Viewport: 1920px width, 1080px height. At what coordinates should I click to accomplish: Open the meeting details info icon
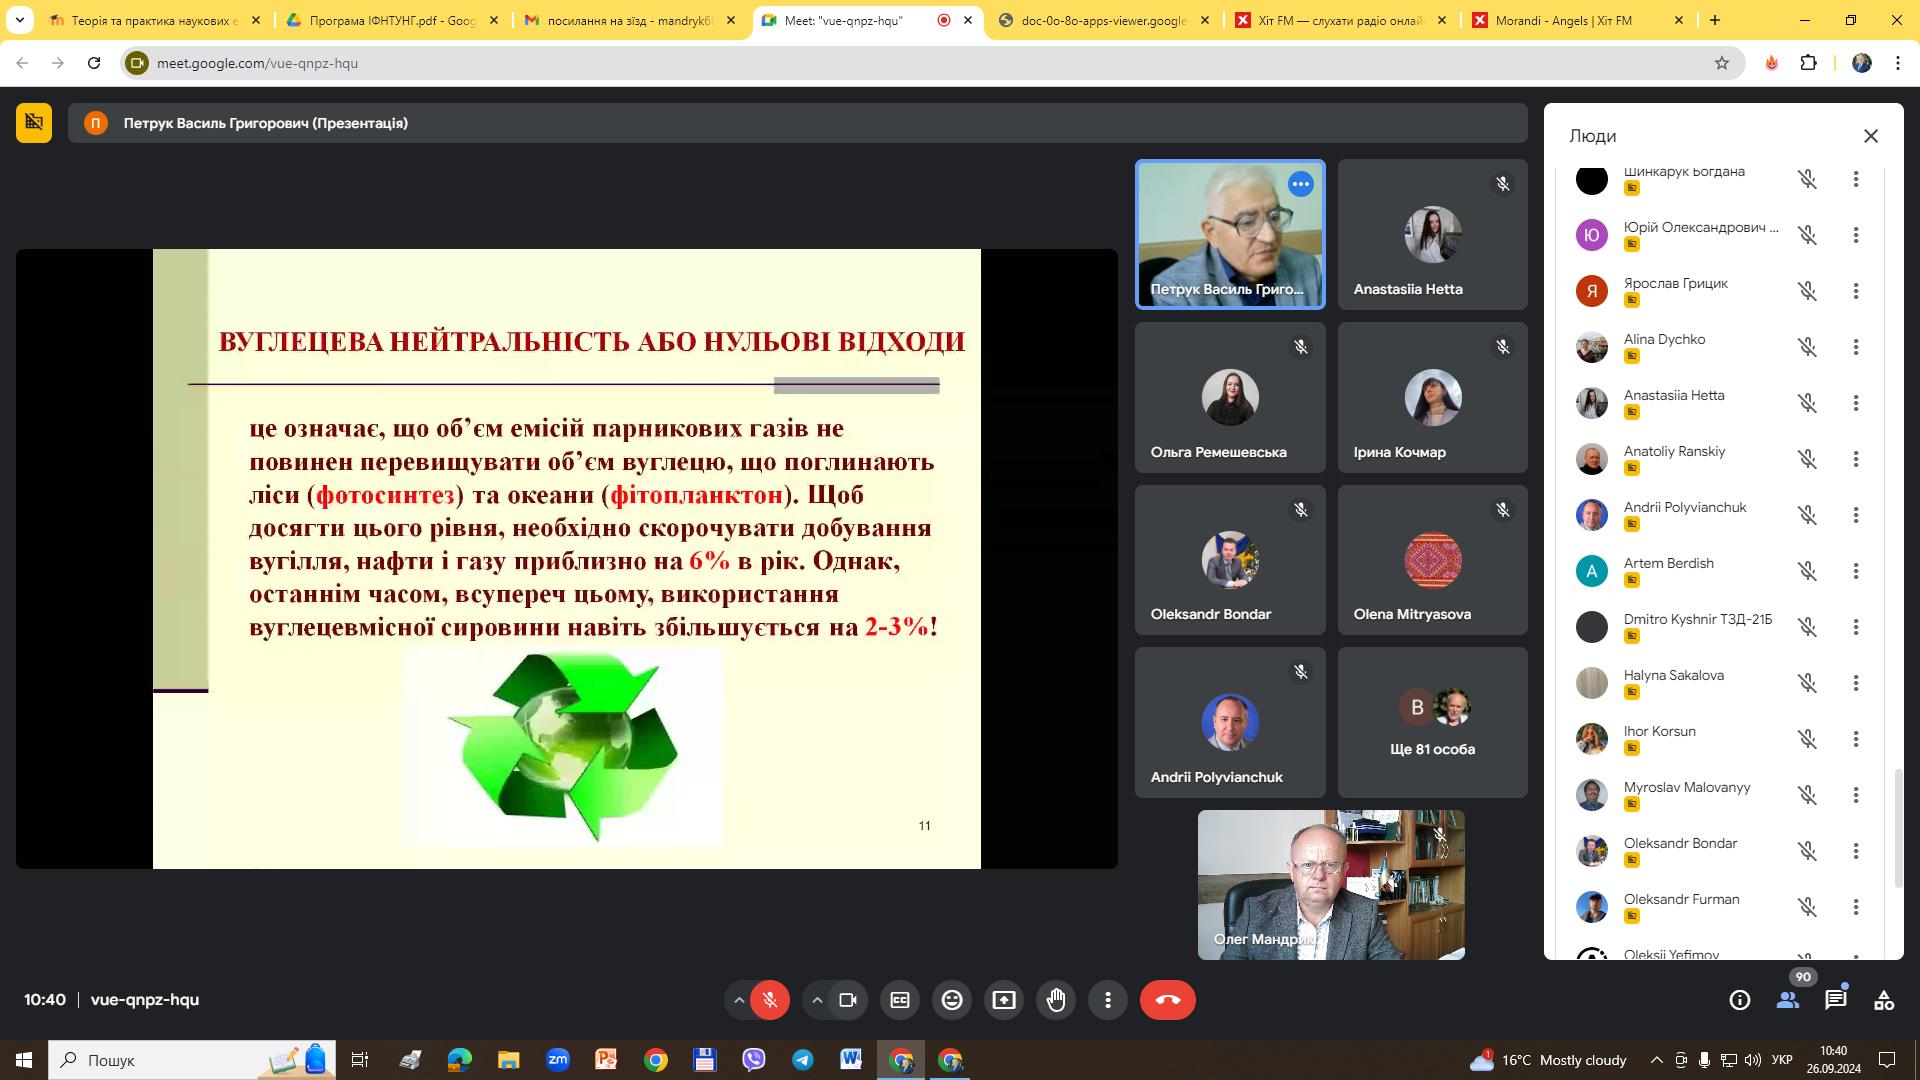click(x=1740, y=1000)
